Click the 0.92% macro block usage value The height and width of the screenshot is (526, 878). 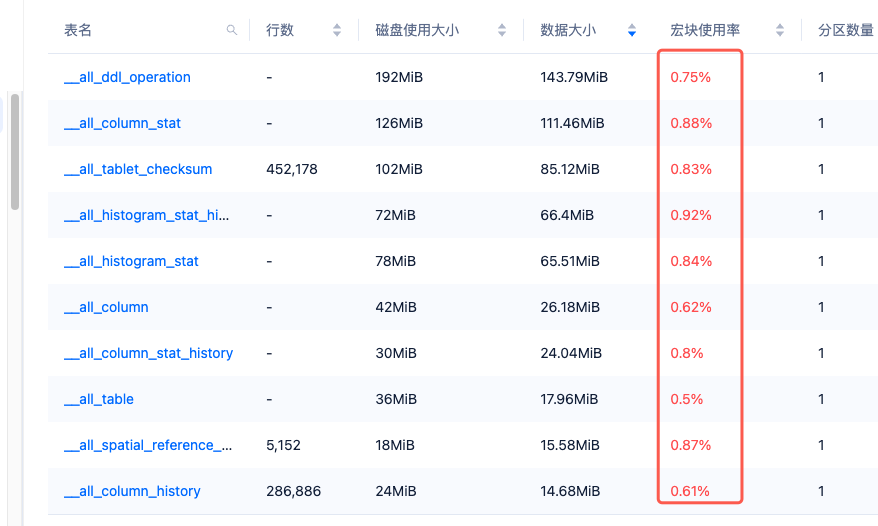point(691,215)
